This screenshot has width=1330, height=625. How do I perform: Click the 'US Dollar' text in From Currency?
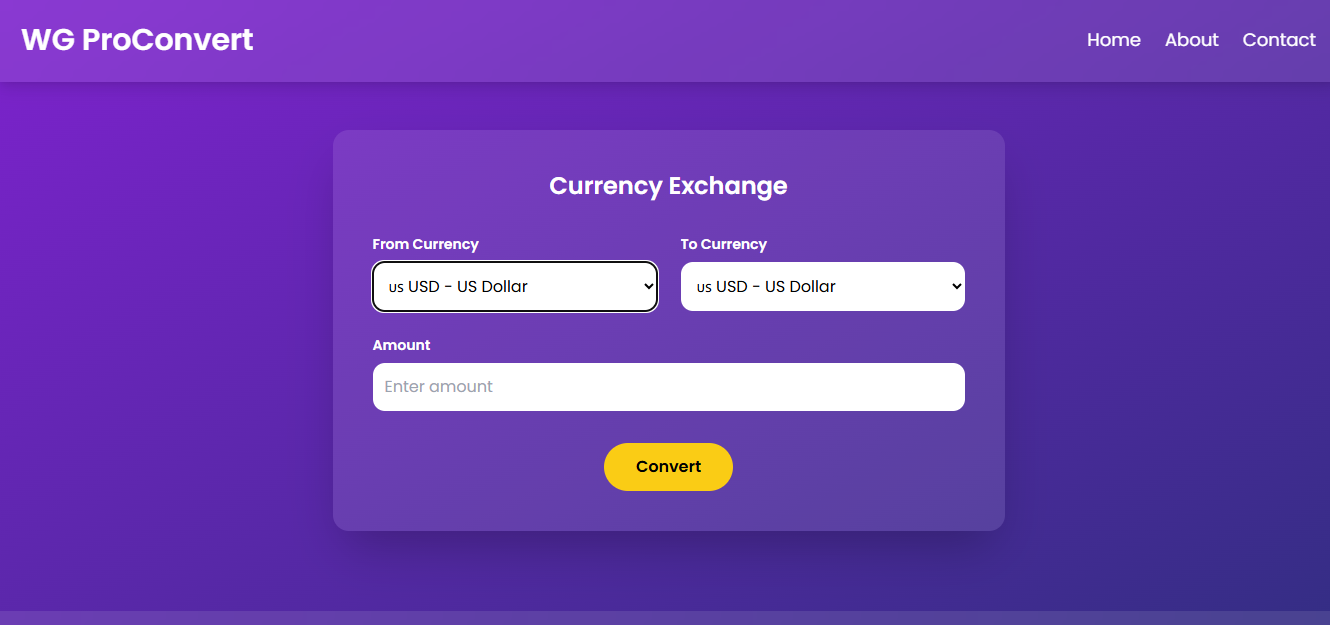click(x=492, y=287)
